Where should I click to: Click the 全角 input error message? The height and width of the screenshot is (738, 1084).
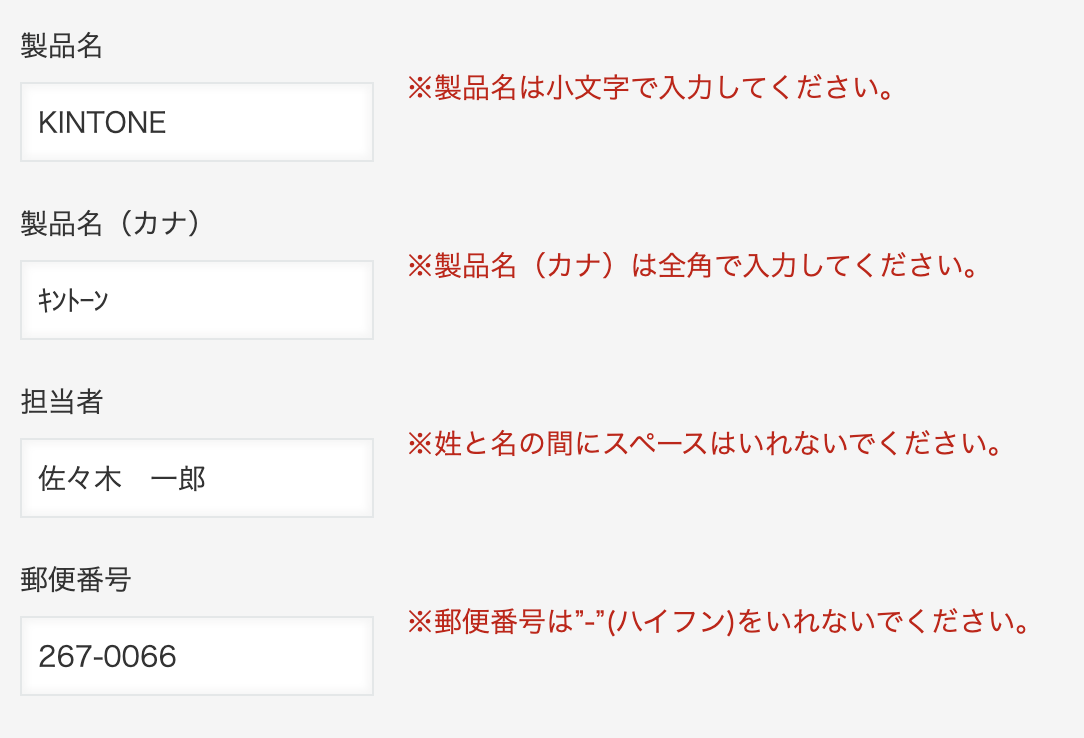coord(692,266)
